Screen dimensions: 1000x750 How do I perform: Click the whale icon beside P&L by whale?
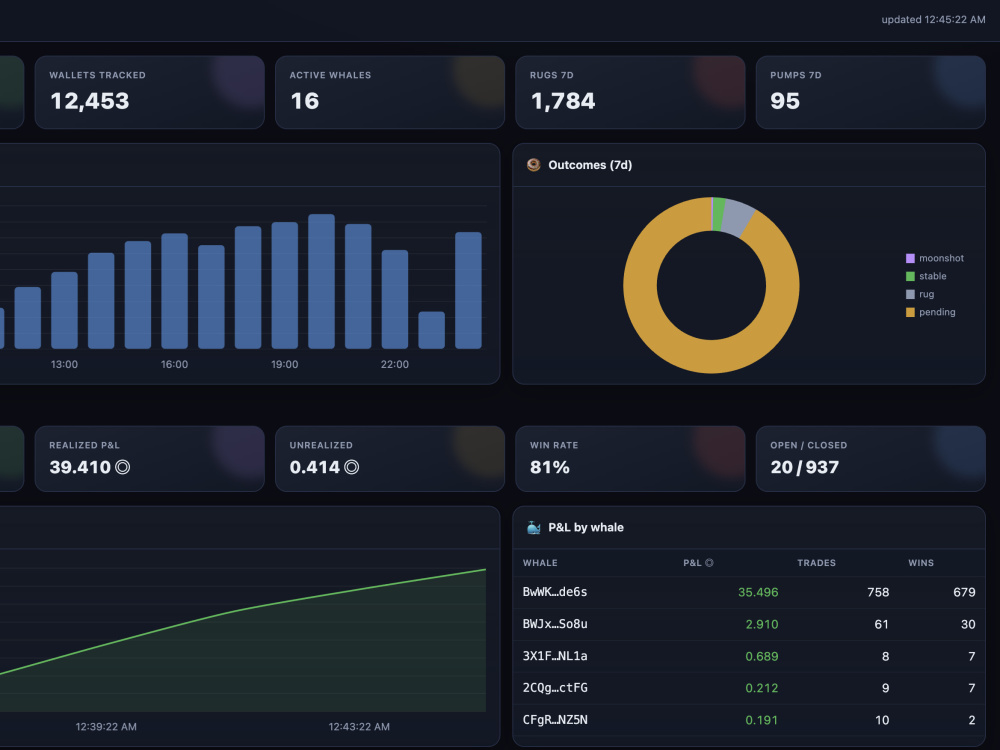[x=533, y=527]
